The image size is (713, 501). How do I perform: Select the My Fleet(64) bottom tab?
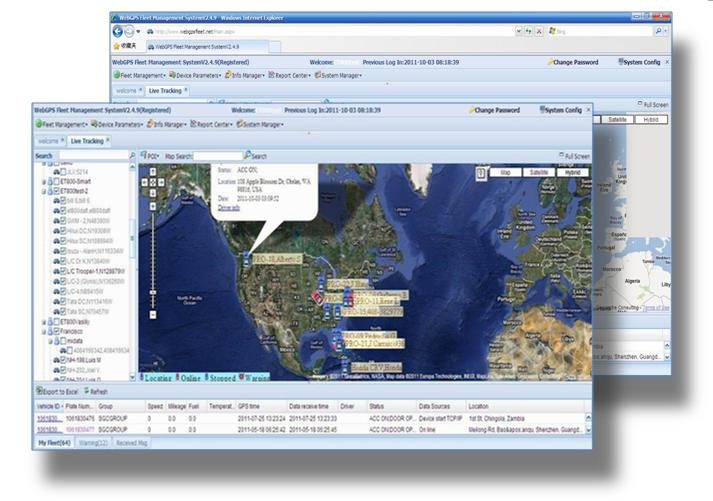coord(55,443)
